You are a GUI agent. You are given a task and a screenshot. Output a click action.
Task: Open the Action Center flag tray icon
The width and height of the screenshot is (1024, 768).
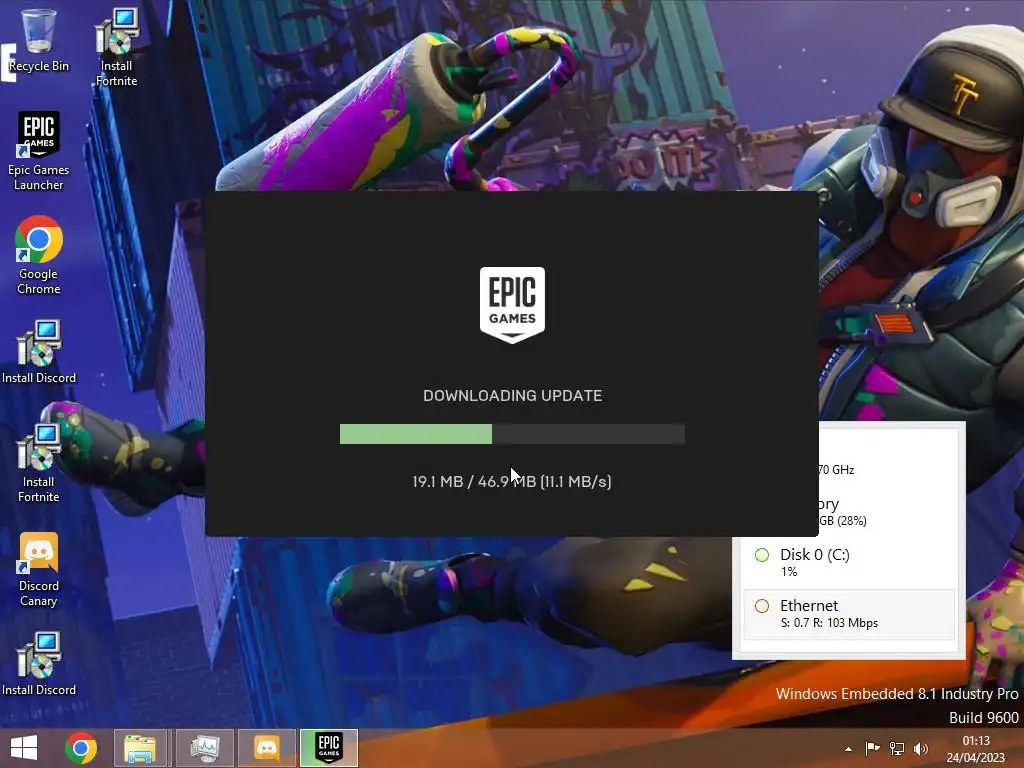872,748
